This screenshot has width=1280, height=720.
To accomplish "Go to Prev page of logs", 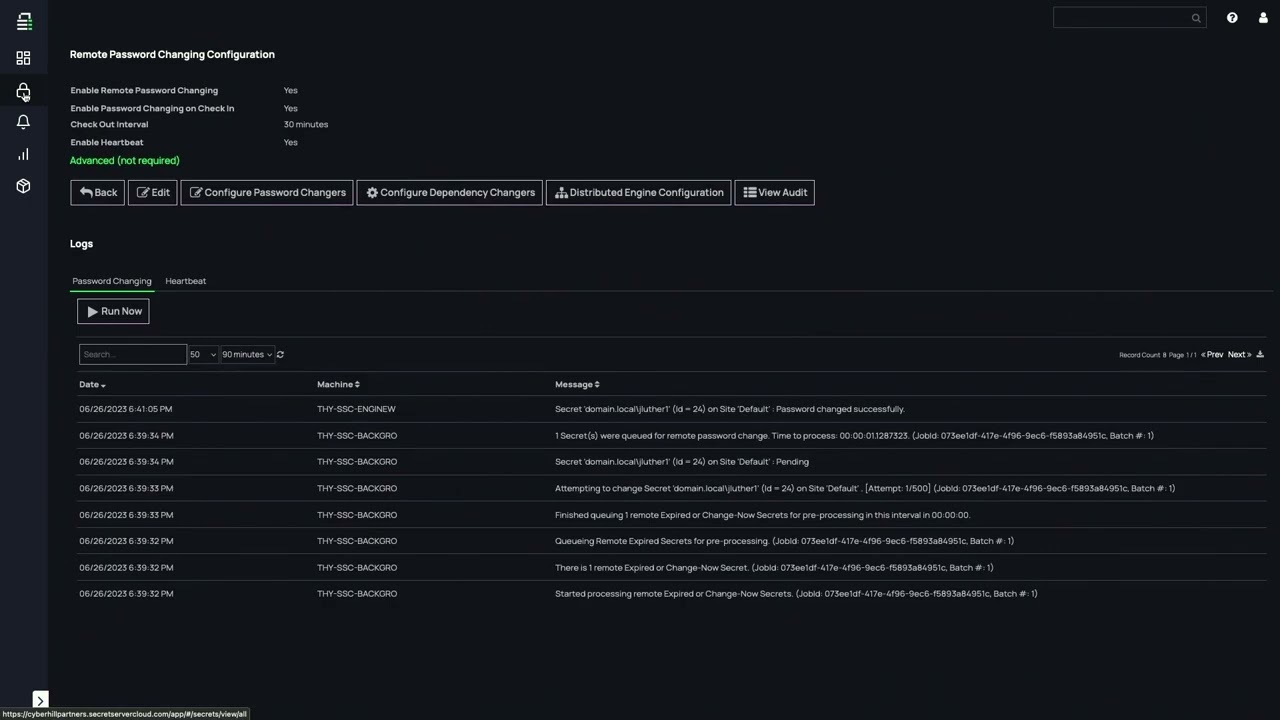I will (x=1212, y=355).
